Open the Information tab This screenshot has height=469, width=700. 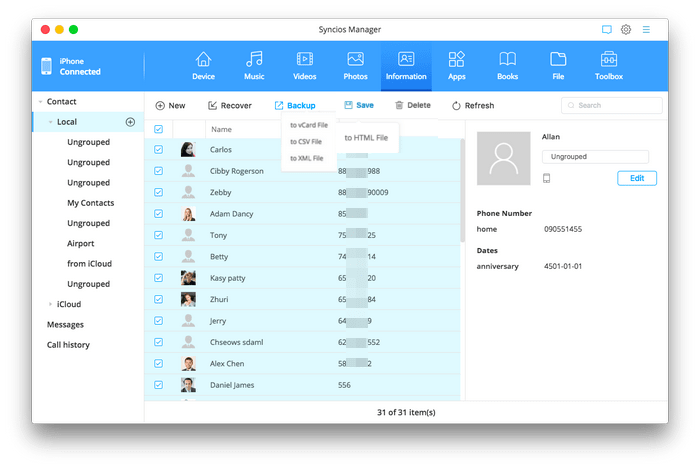click(x=406, y=66)
